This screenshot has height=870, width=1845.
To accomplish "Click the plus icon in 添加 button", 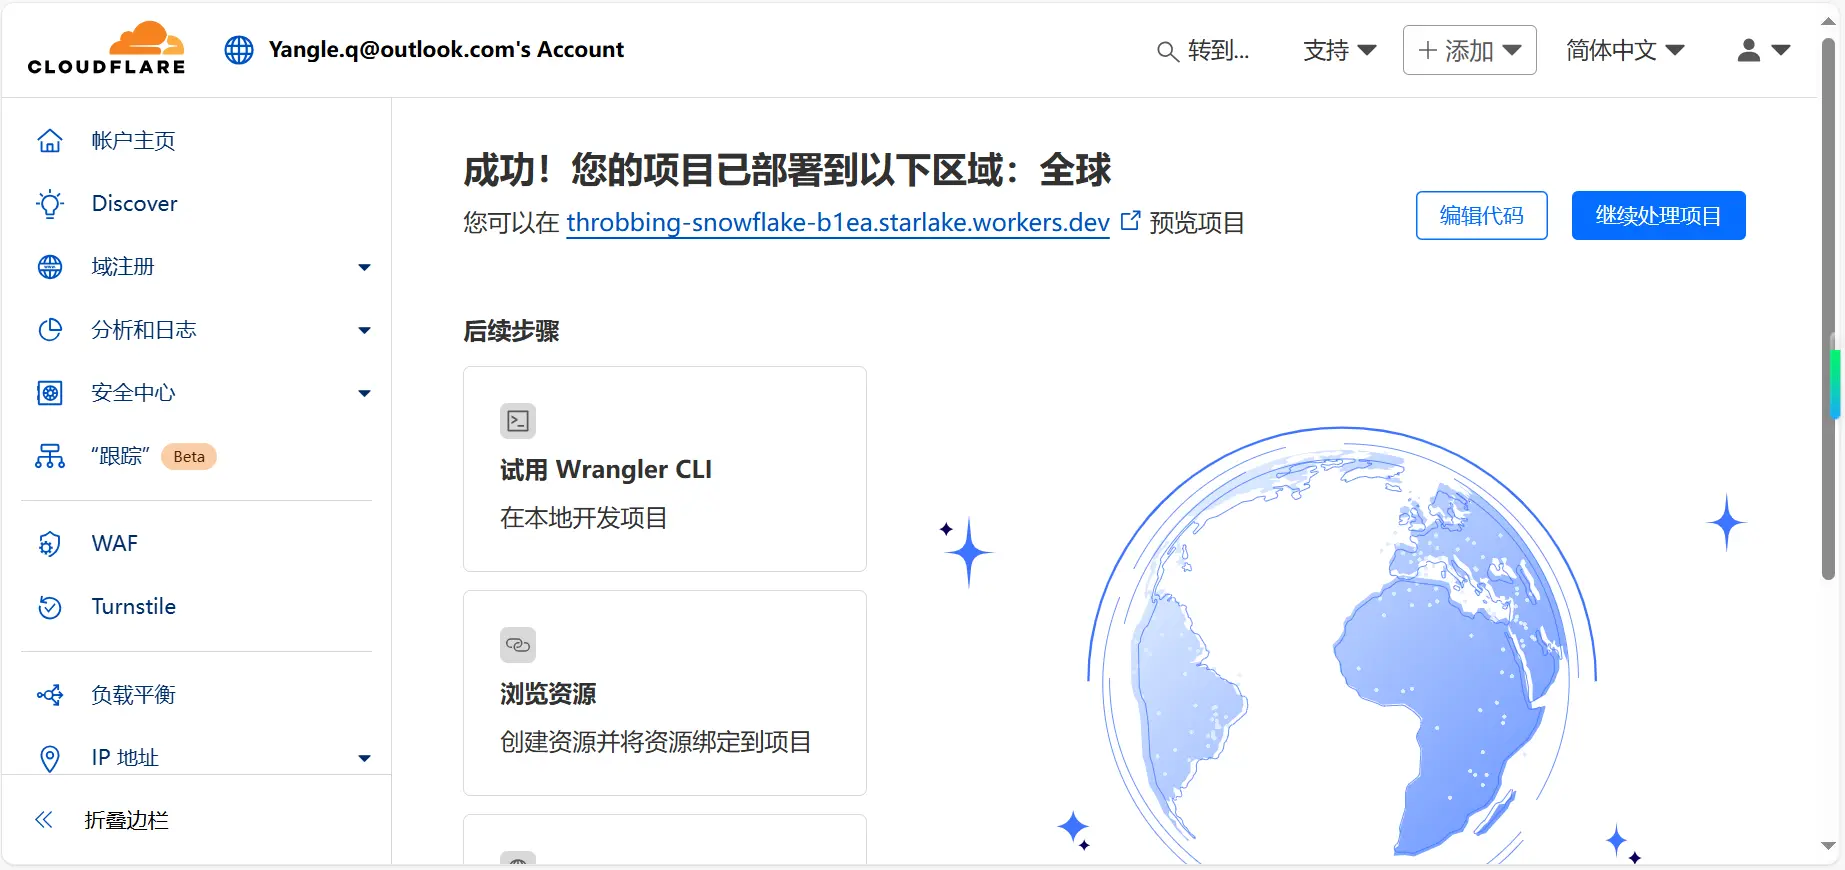I will point(1428,50).
